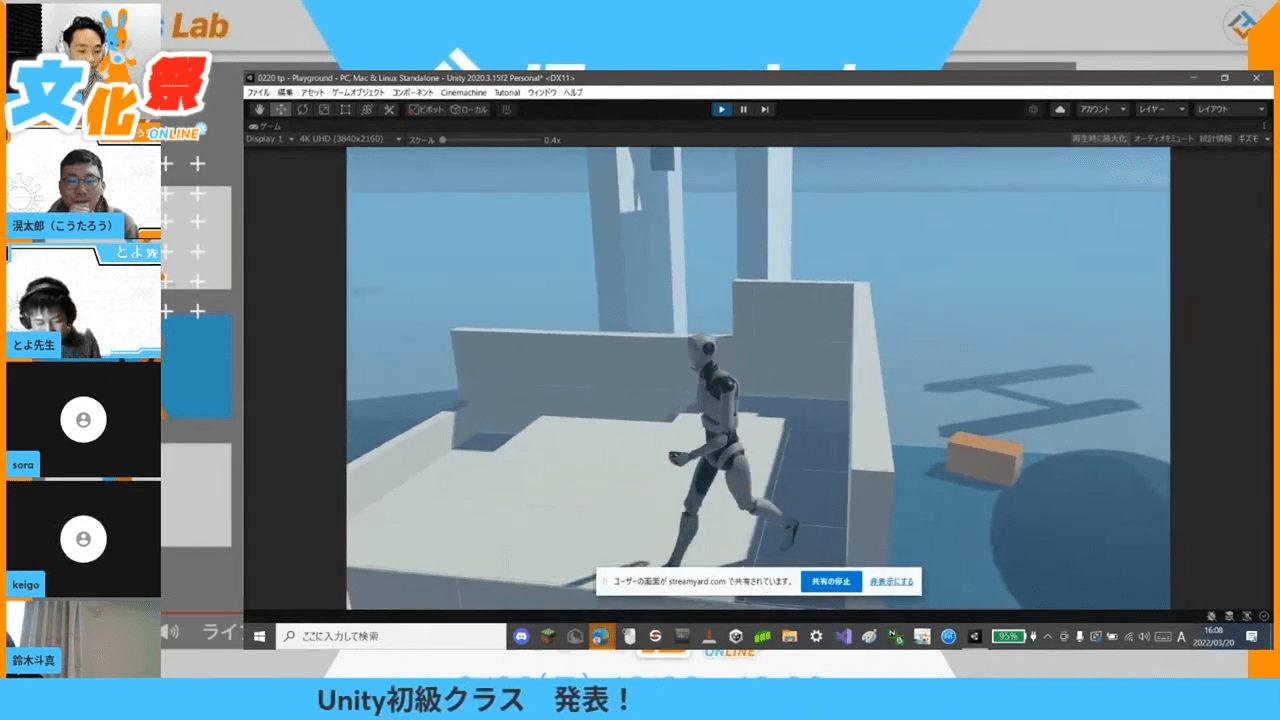This screenshot has height=720, width=1280.
Task: Expand the レイアウト layout dropdown
Action: 1231,109
